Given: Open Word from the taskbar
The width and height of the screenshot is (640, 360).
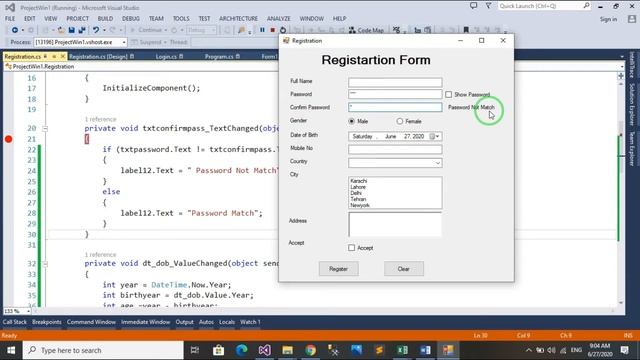Looking at the screenshot, I should tap(425, 350).
